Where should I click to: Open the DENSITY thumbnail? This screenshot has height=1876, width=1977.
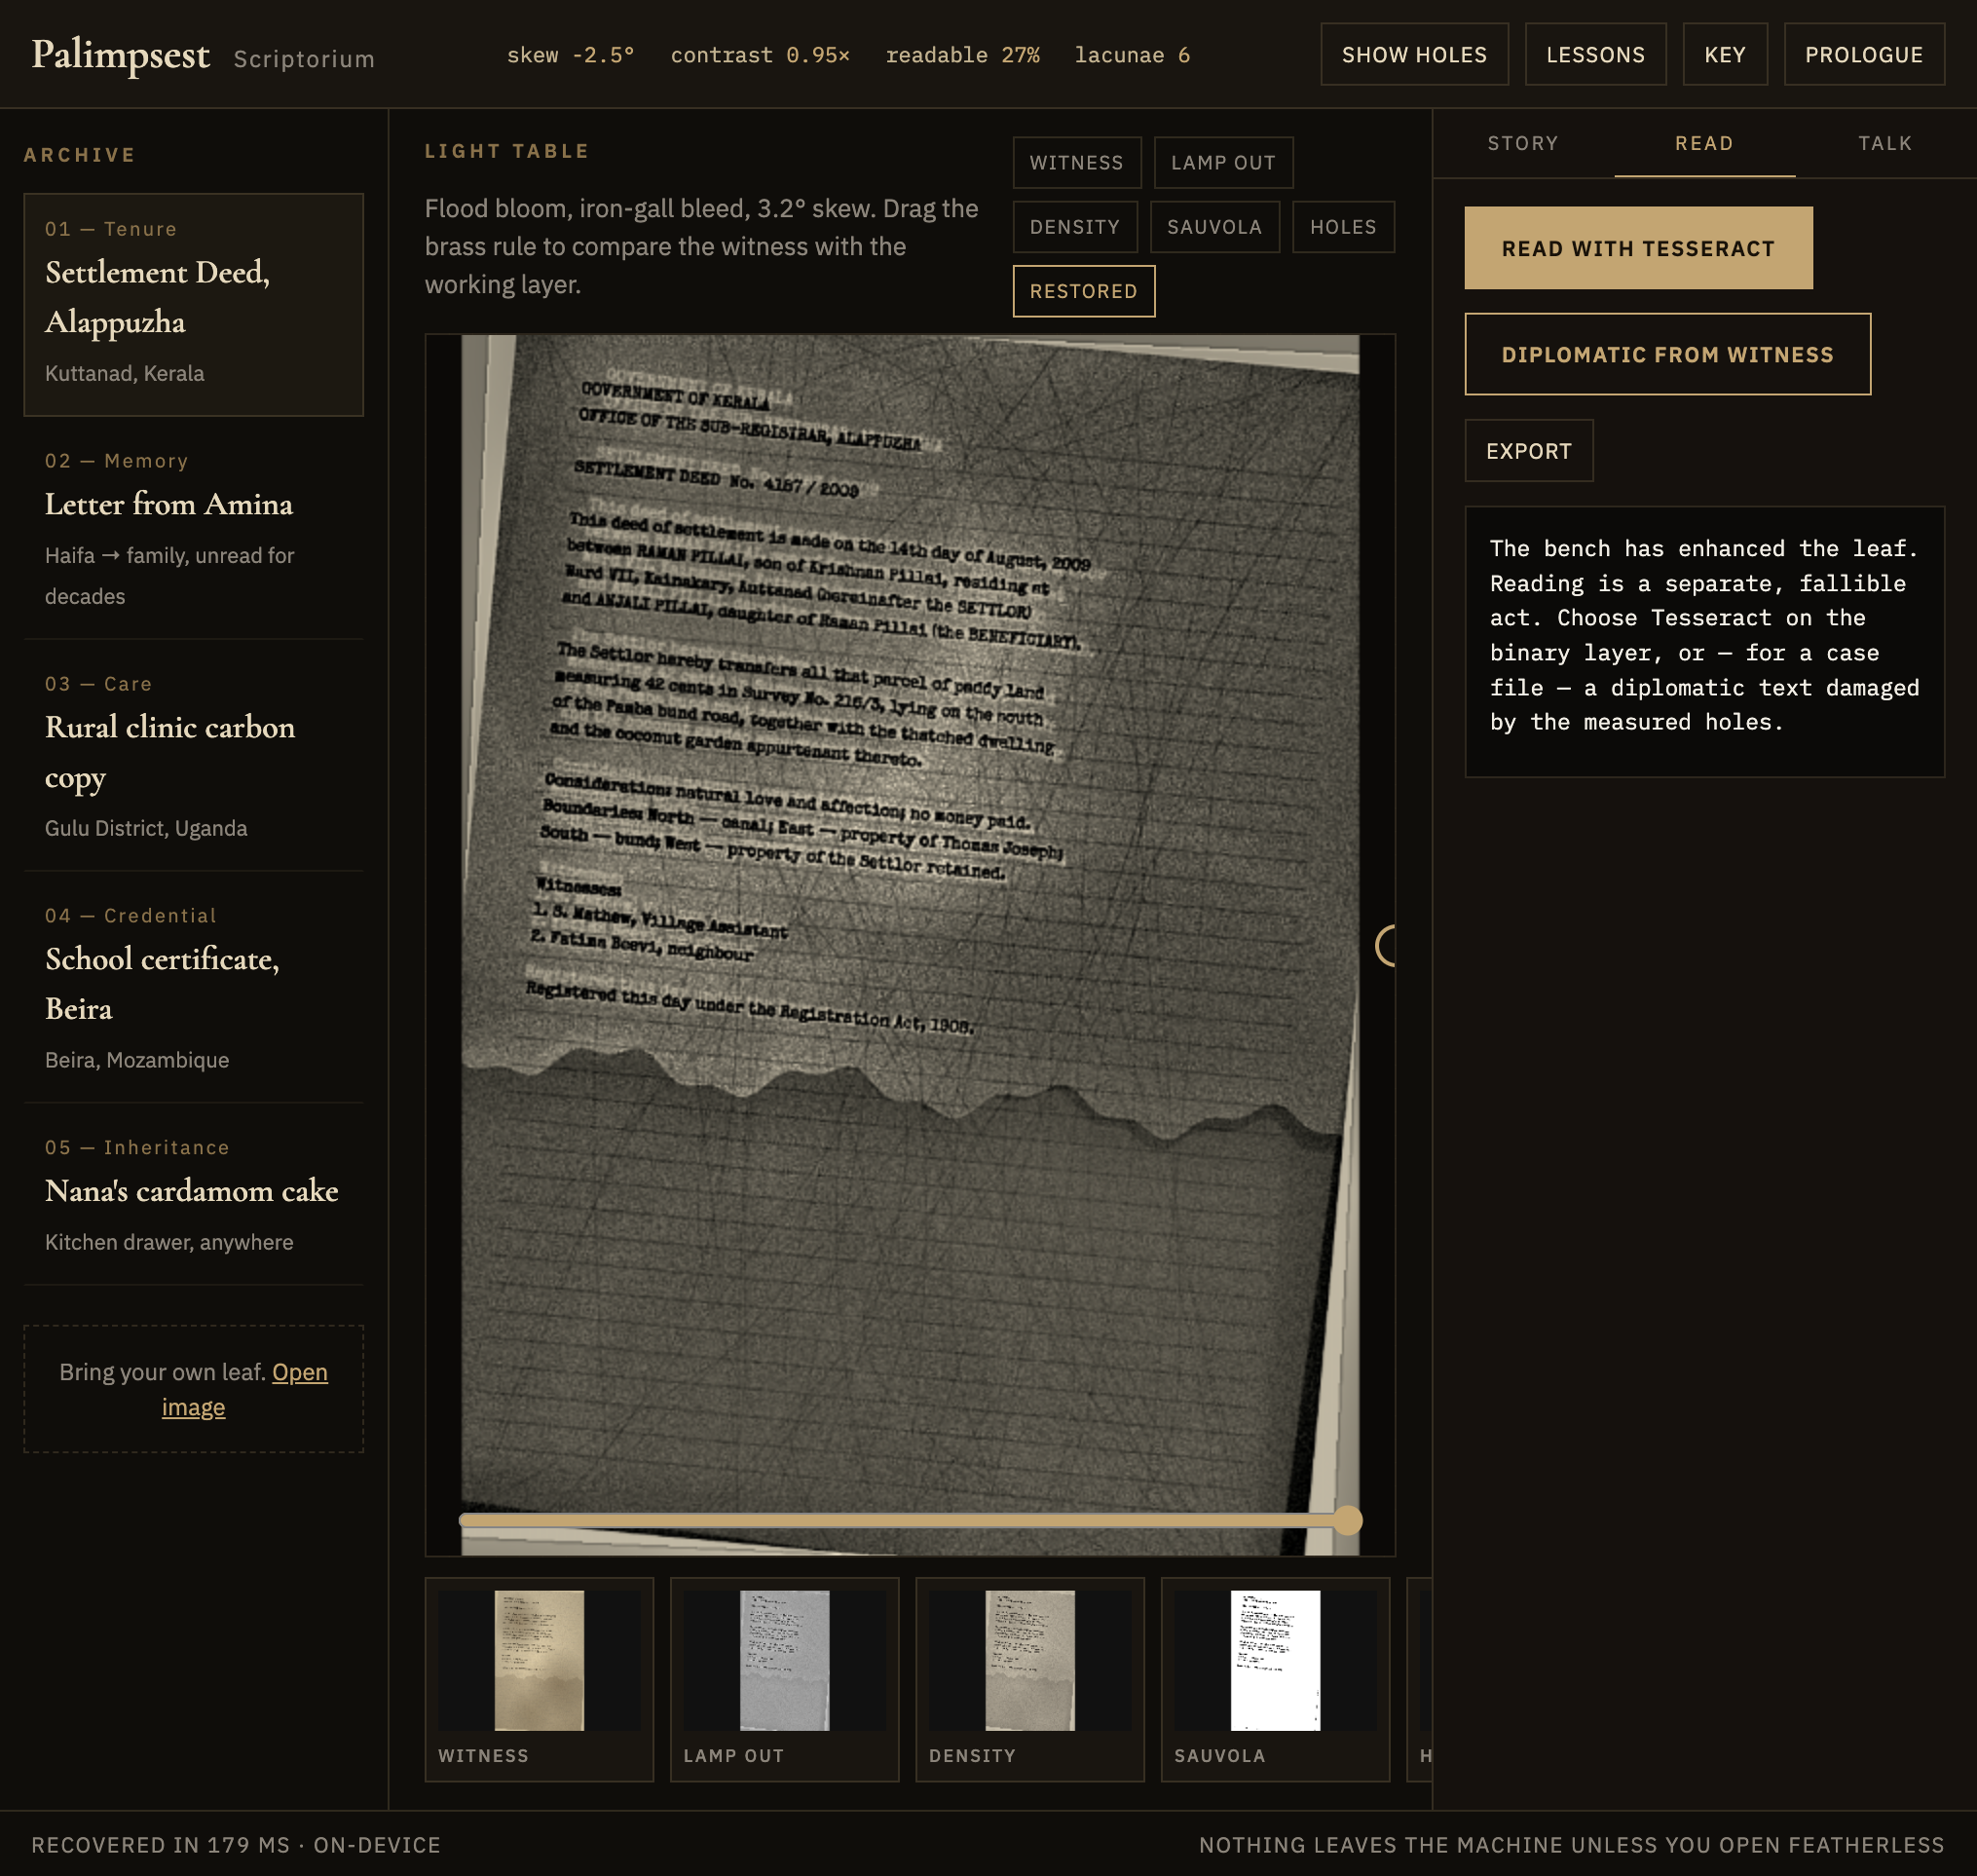pos(1029,1679)
